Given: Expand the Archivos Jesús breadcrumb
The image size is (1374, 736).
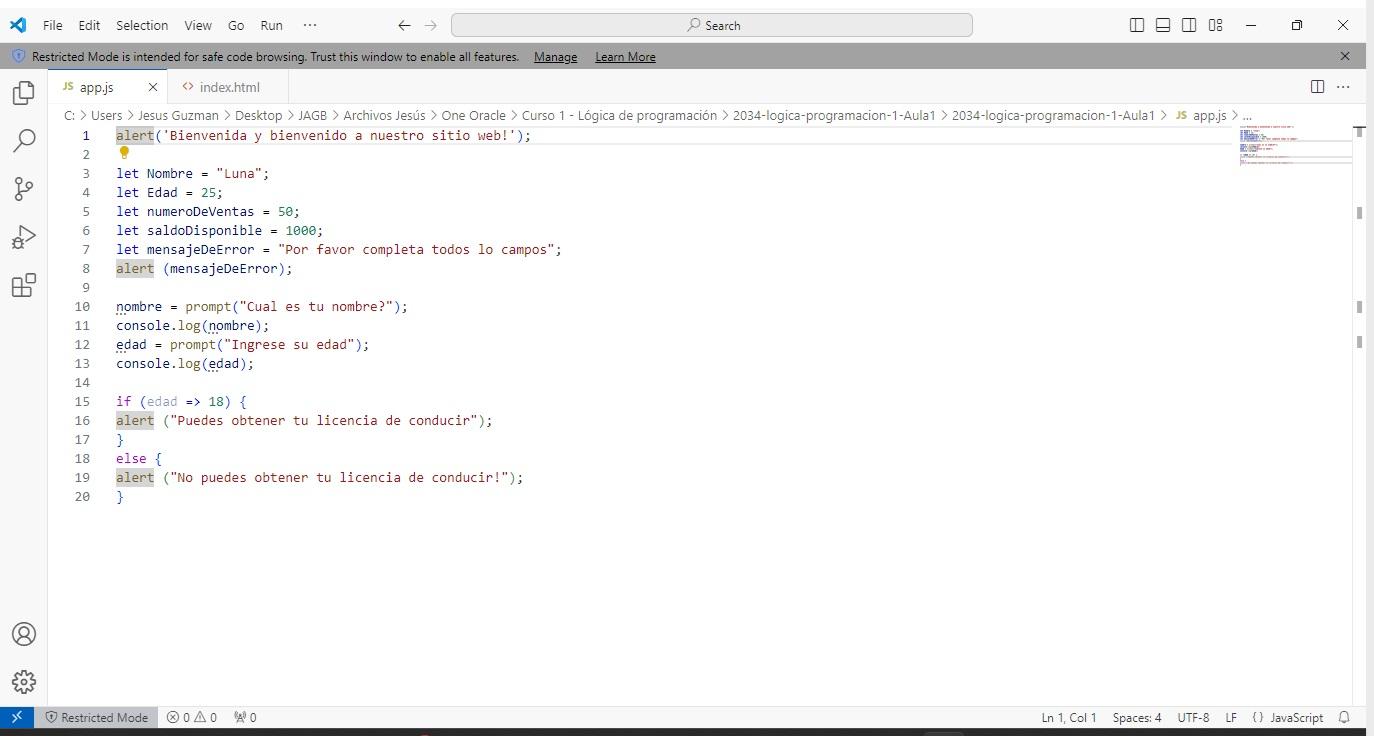Looking at the screenshot, I should 384,115.
